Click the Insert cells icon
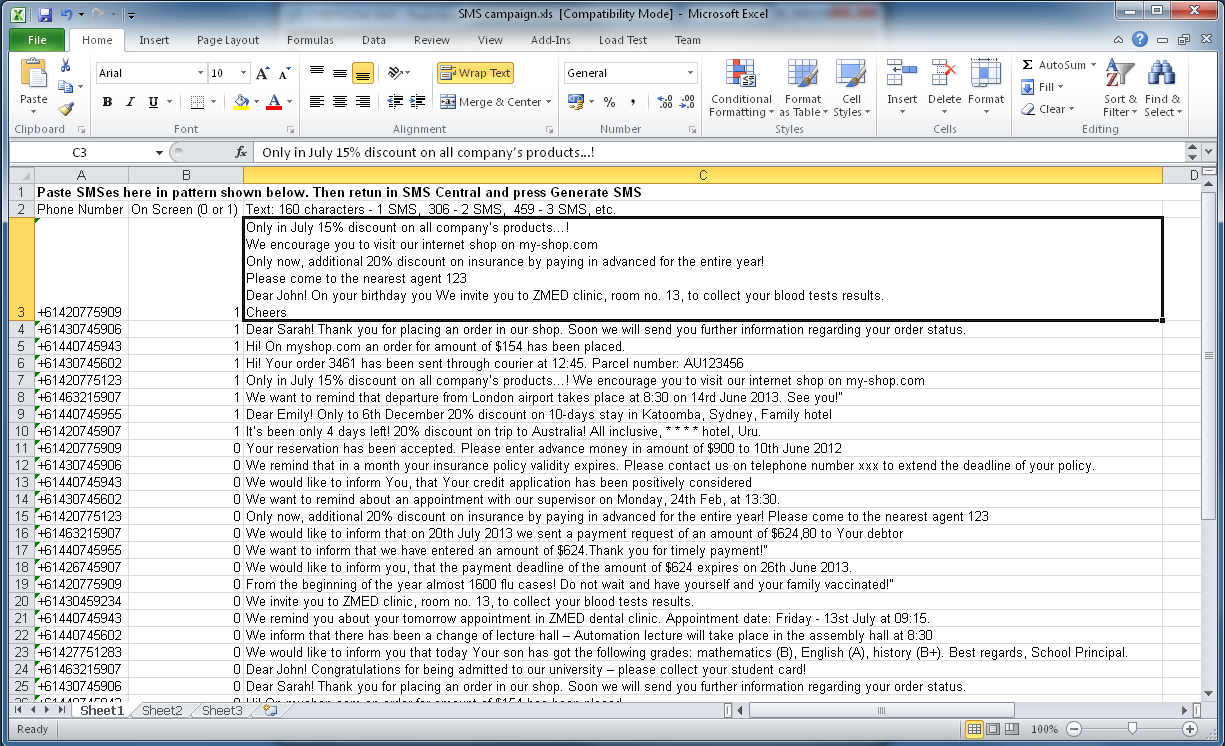The width and height of the screenshot is (1225, 746). (x=902, y=75)
